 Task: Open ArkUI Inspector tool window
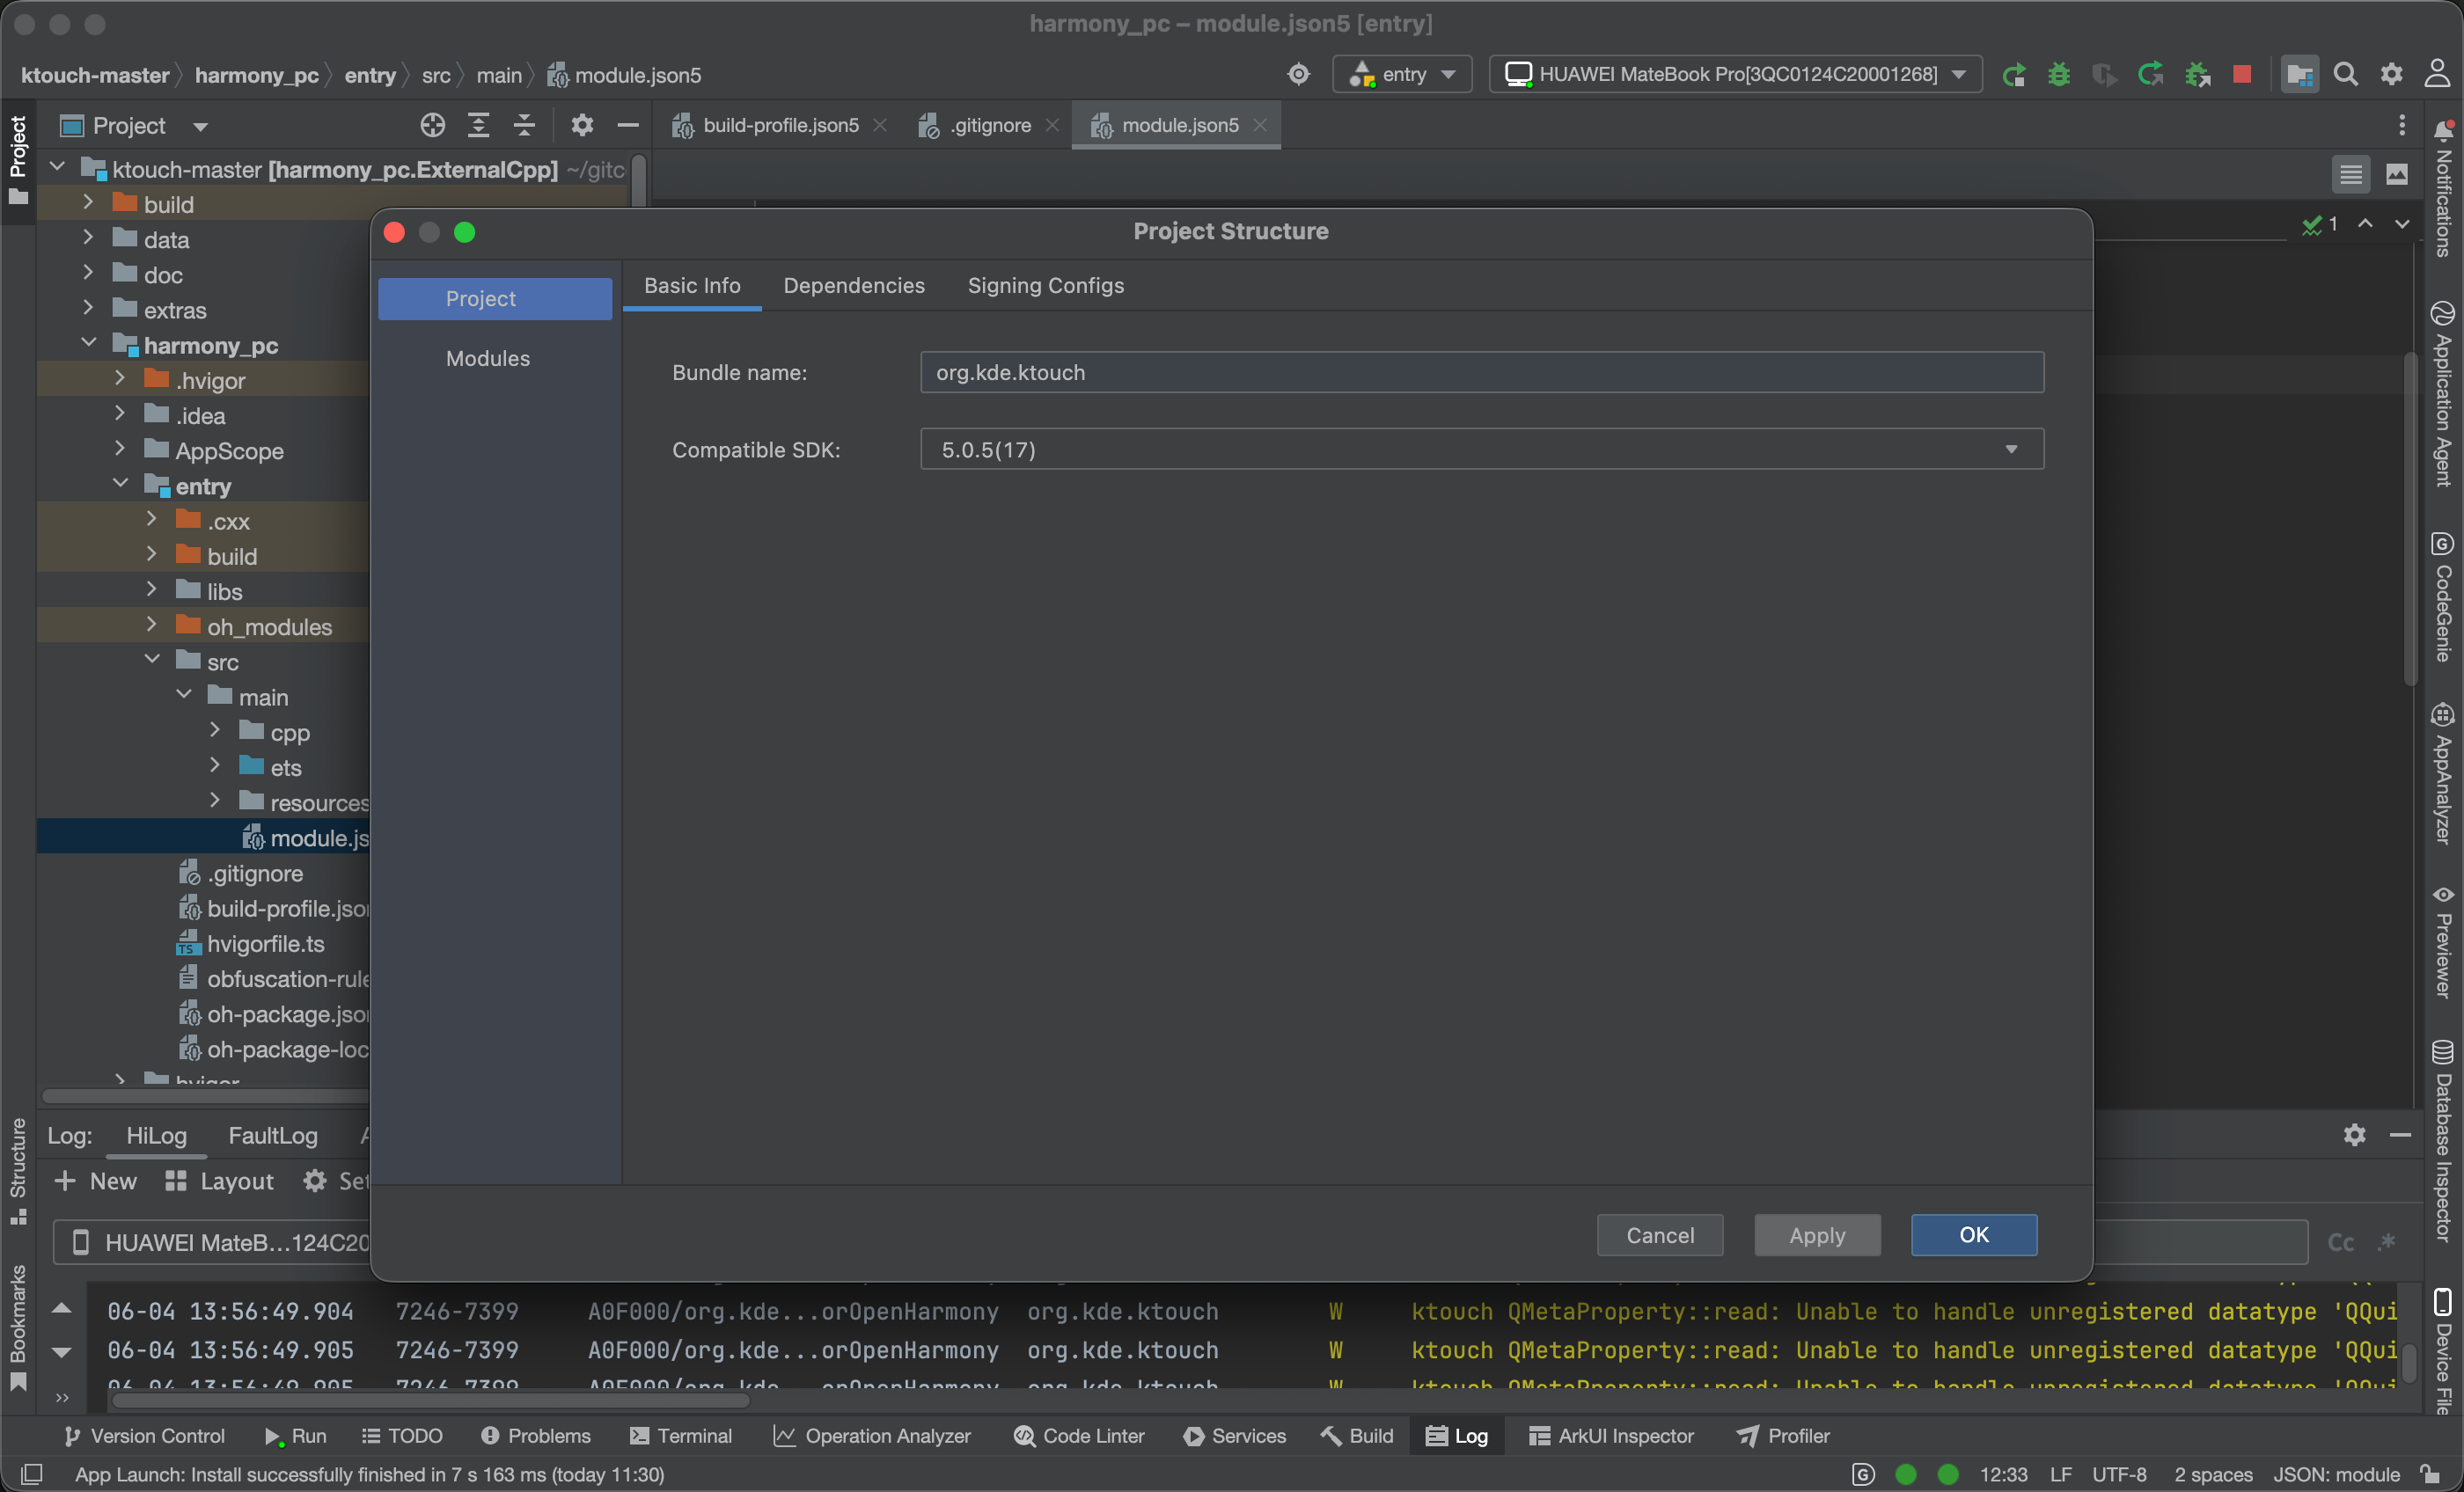(1611, 1436)
